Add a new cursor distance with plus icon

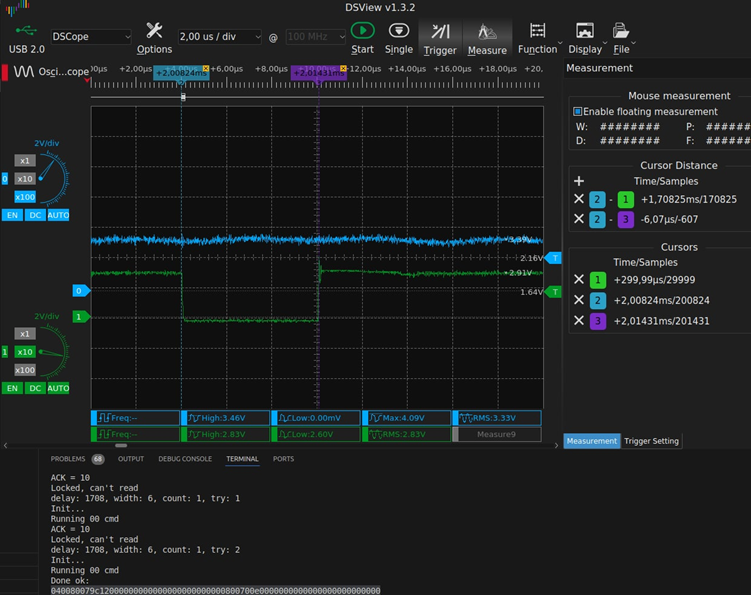[579, 181]
